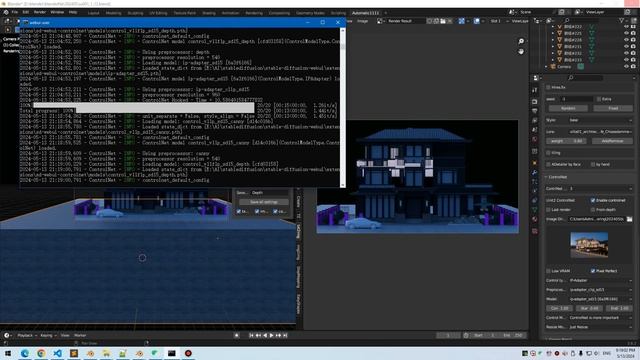640x360 pixels.
Task: Open the Control type IP-Adapter dropdown
Action: click(600, 280)
